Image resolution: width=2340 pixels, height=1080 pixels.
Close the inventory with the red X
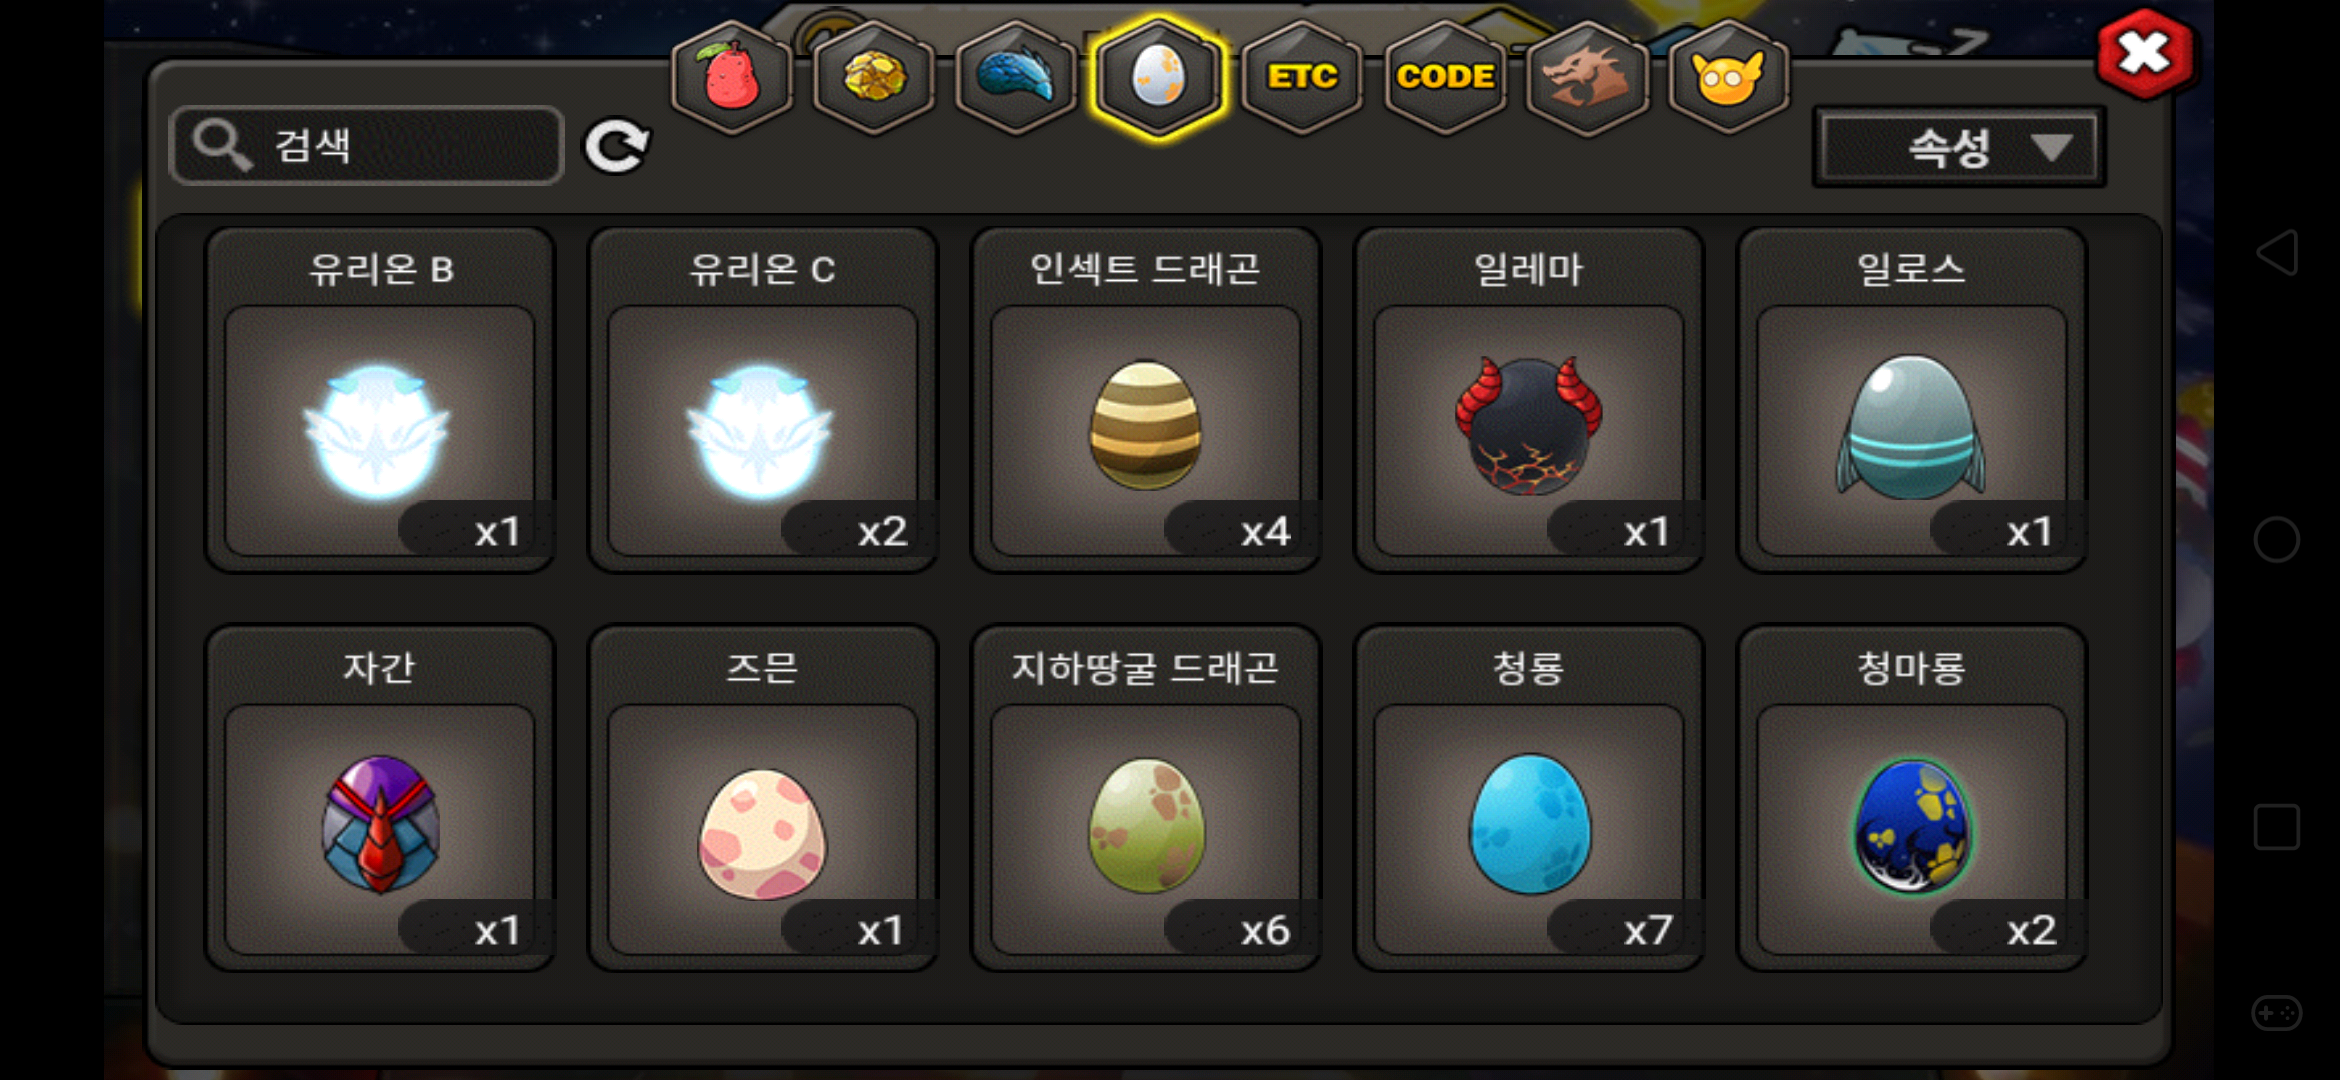click(2145, 54)
